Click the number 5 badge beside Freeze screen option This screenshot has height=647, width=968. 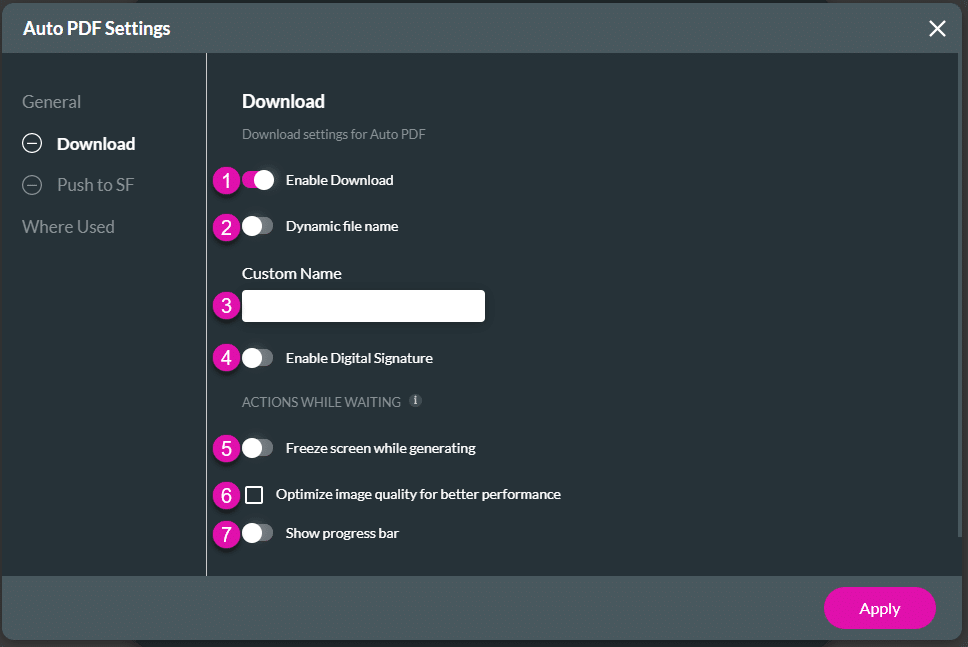pyautogui.click(x=226, y=449)
